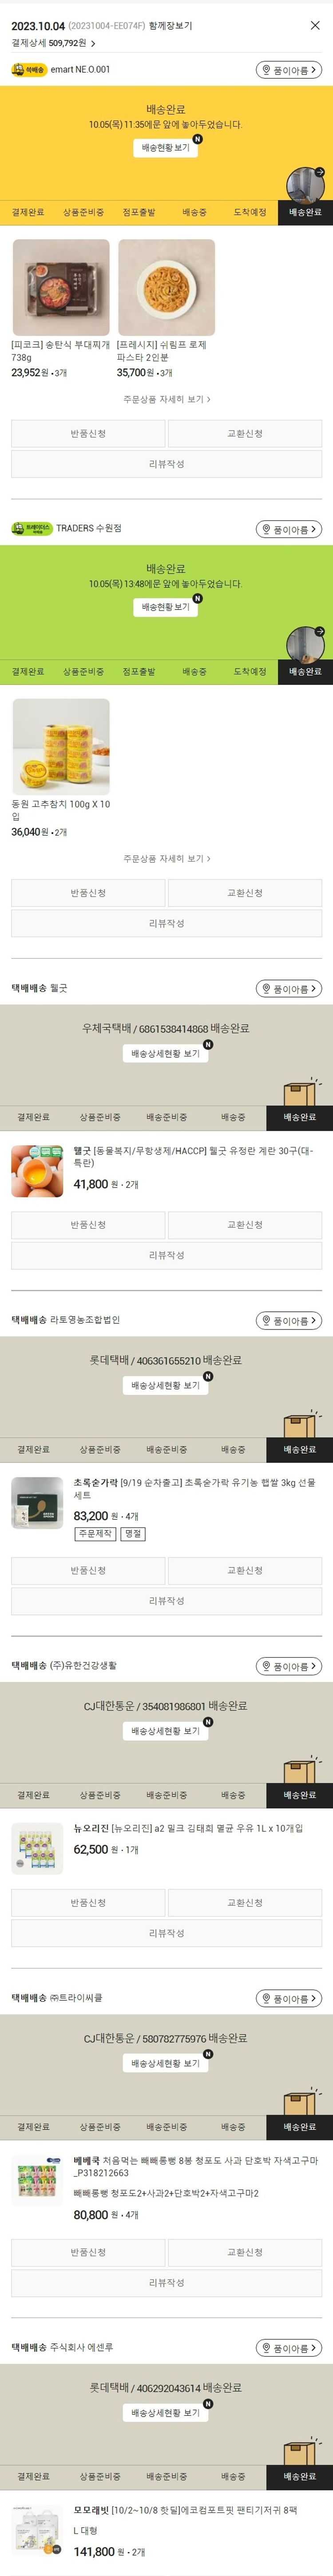Open 품아이롬 icon for ㈜트라이씨클
This screenshot has height=2576, width=333.
pyautogui.click(x=289, y=1998)
